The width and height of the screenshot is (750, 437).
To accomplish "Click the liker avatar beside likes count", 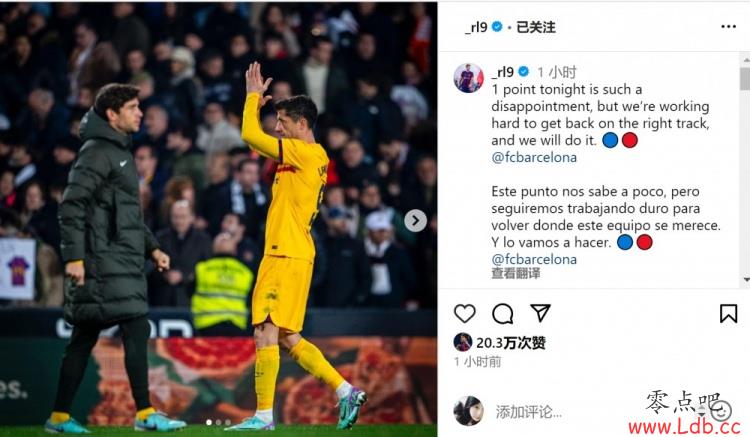I will click(x=463, y=342).
